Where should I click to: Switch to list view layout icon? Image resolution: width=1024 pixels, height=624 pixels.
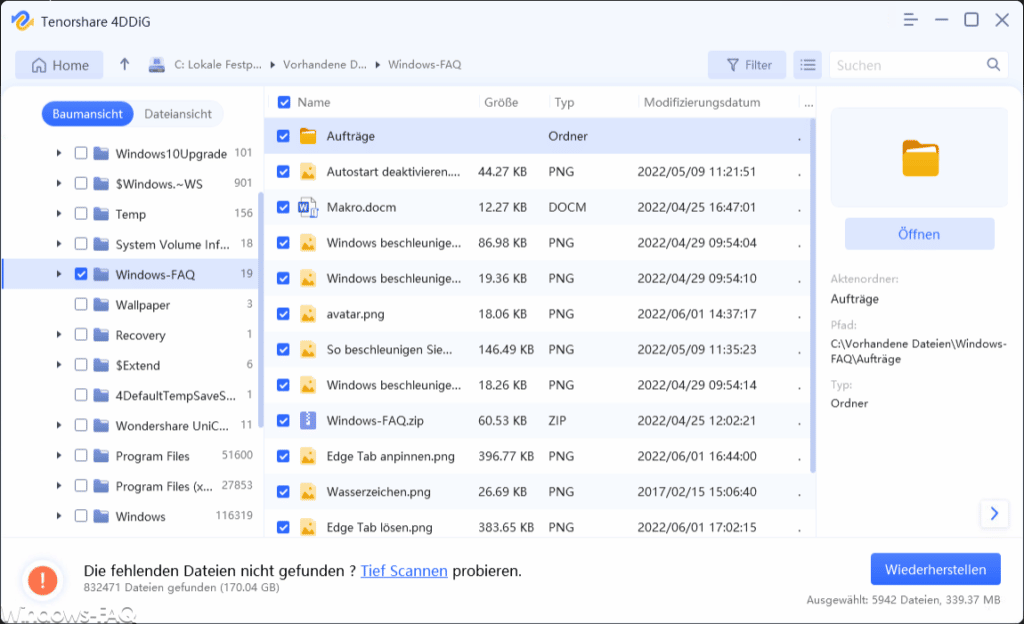808,65
